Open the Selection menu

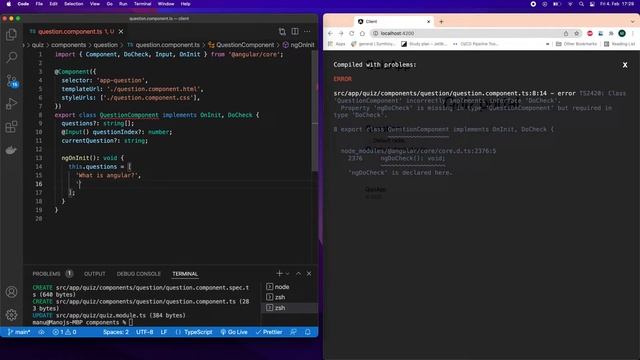[73, 4]
